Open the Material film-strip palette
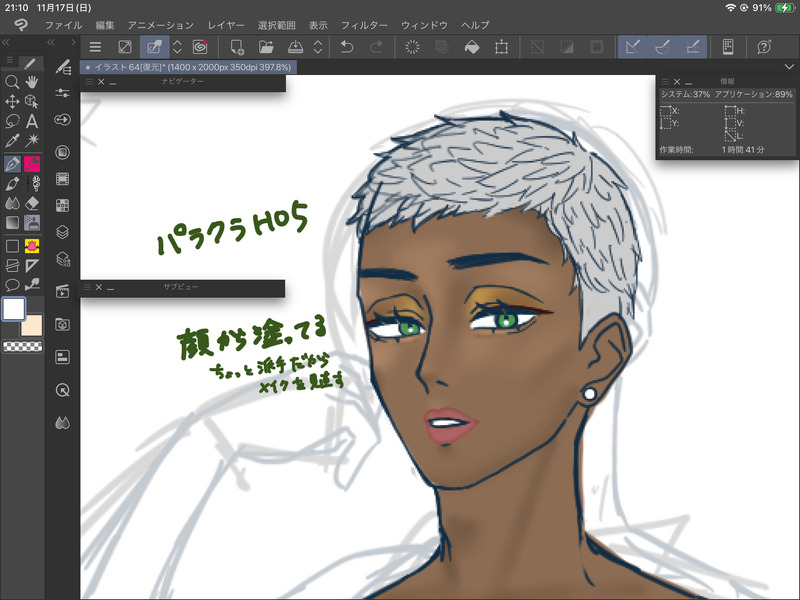The width and height of the screenshot is (800, 600). tap(62, 179)
